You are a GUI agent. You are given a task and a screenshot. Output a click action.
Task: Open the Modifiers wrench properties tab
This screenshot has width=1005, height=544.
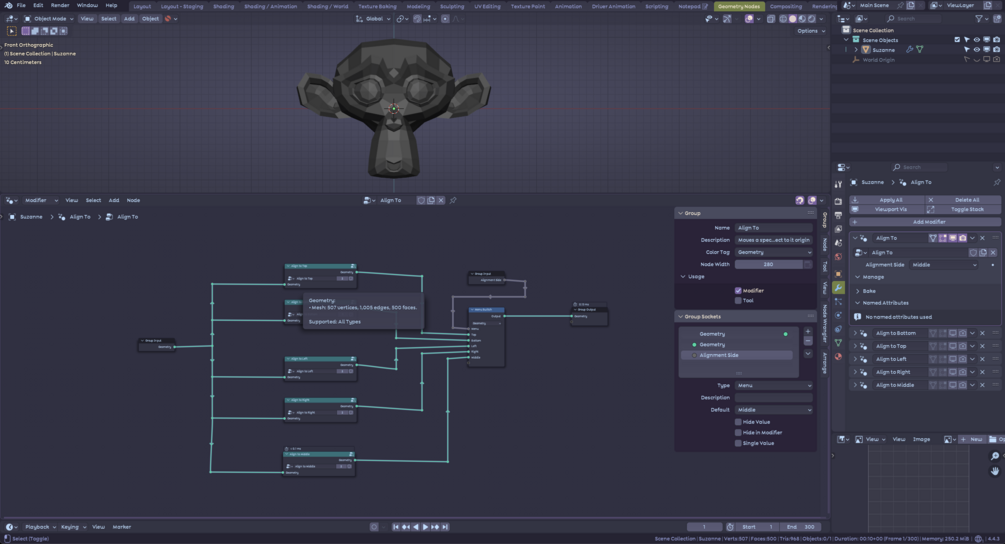[838, 288]
